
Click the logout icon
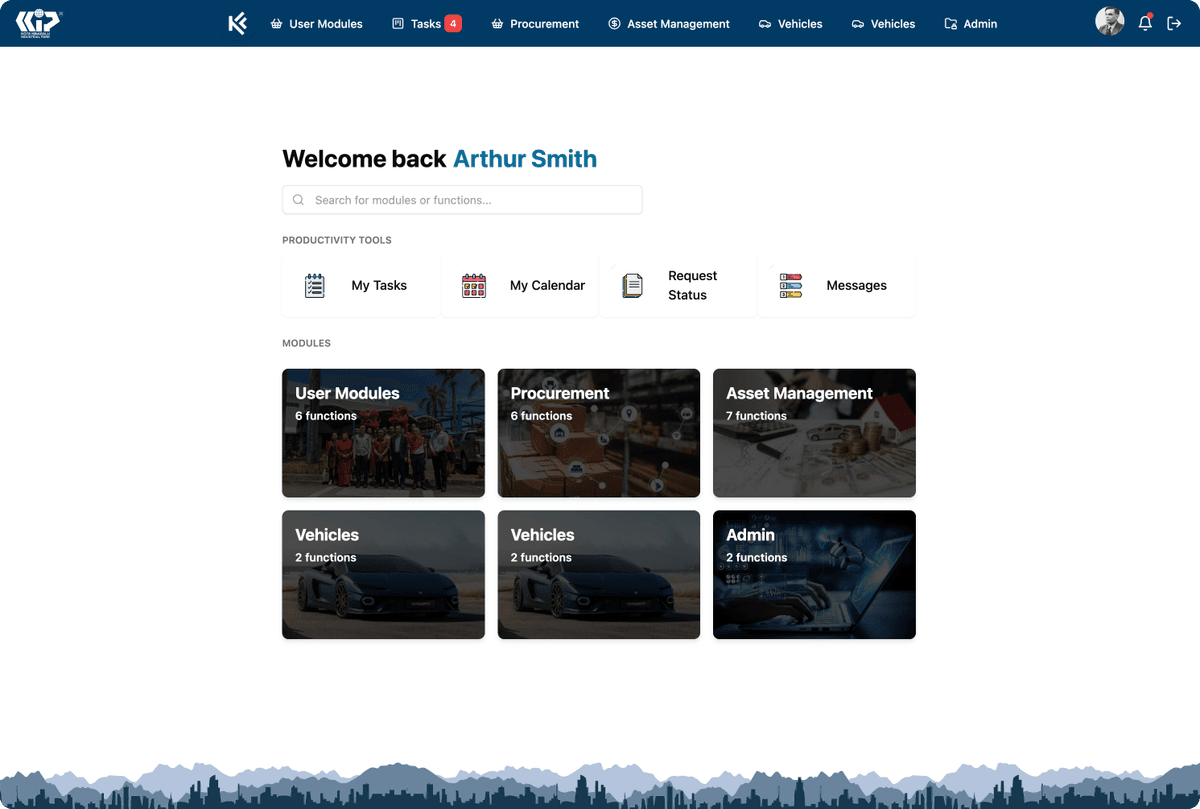click(1174, 23)
